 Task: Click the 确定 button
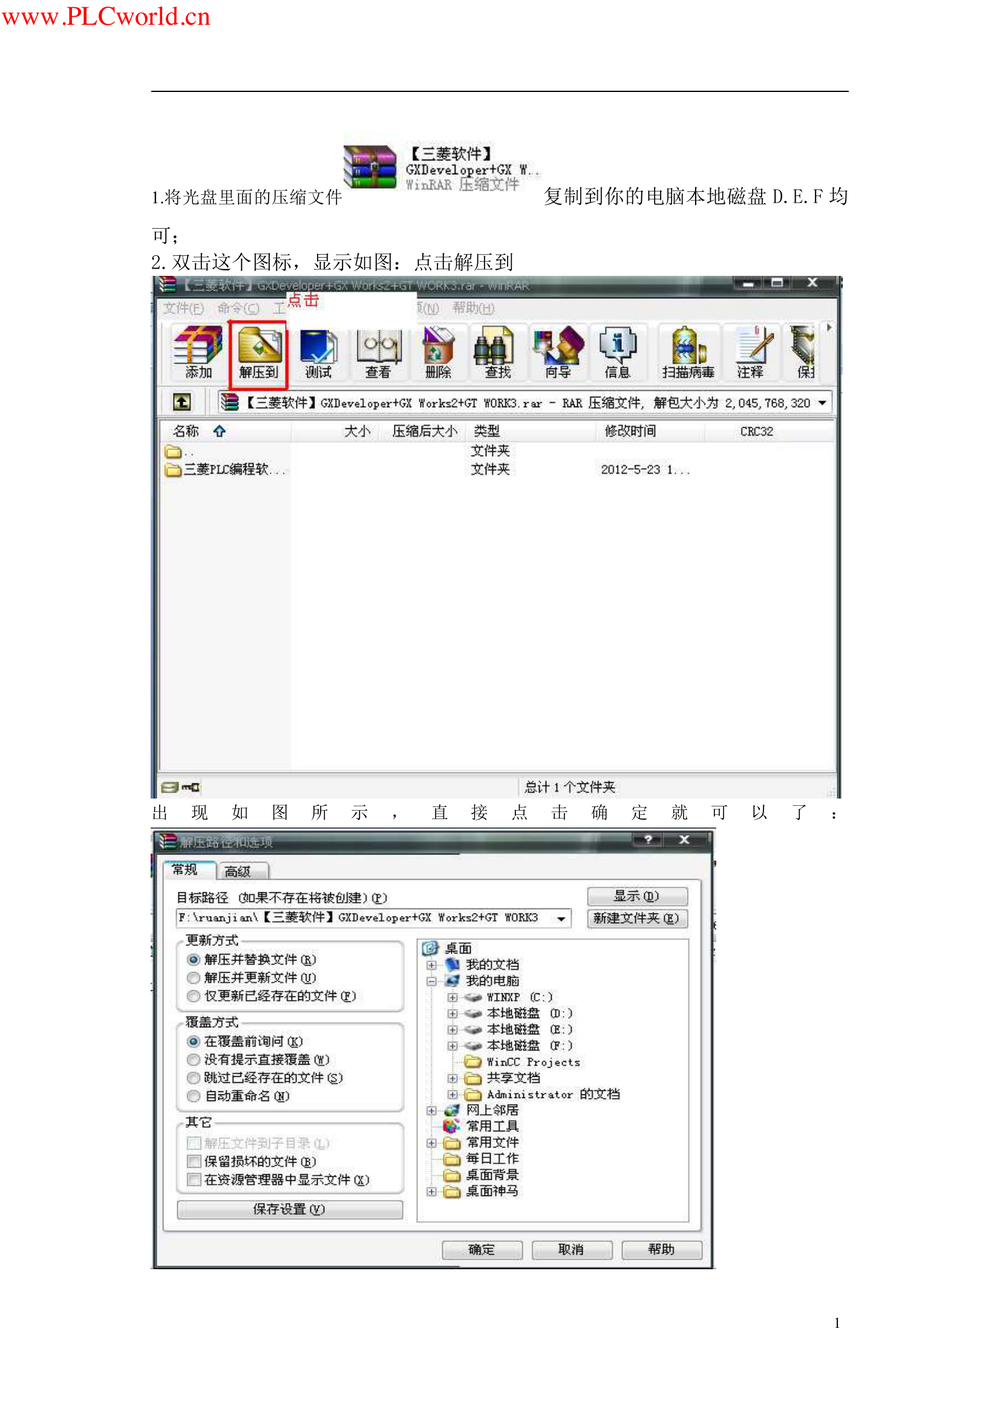point(482,1249)
